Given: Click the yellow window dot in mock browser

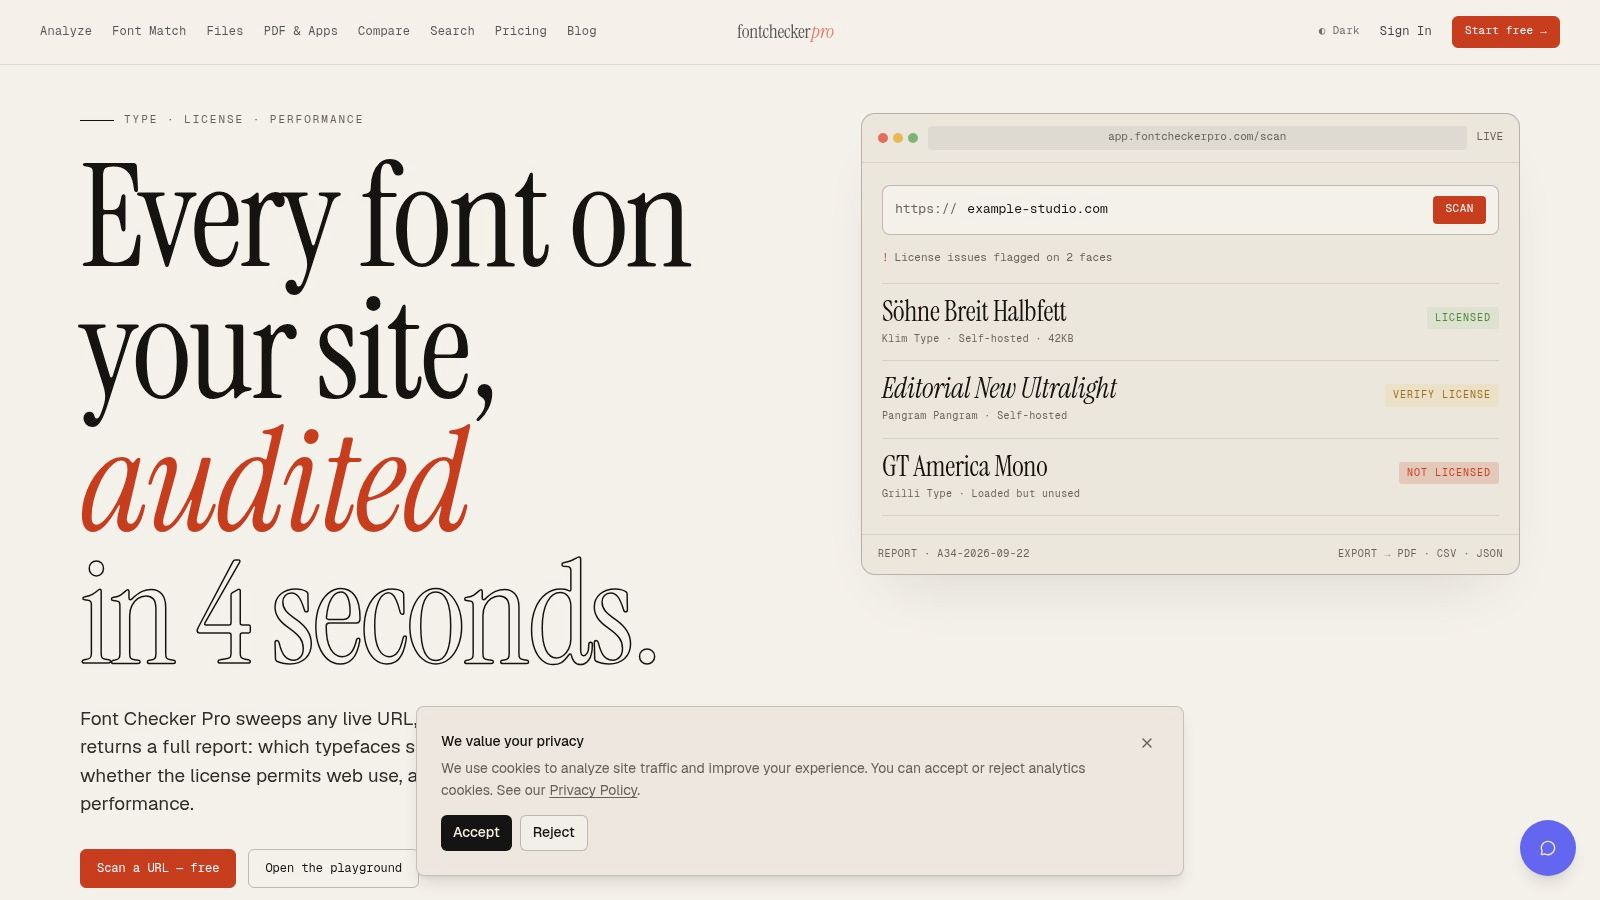Looking at the screenshot, I should click(x=898, y=138).
